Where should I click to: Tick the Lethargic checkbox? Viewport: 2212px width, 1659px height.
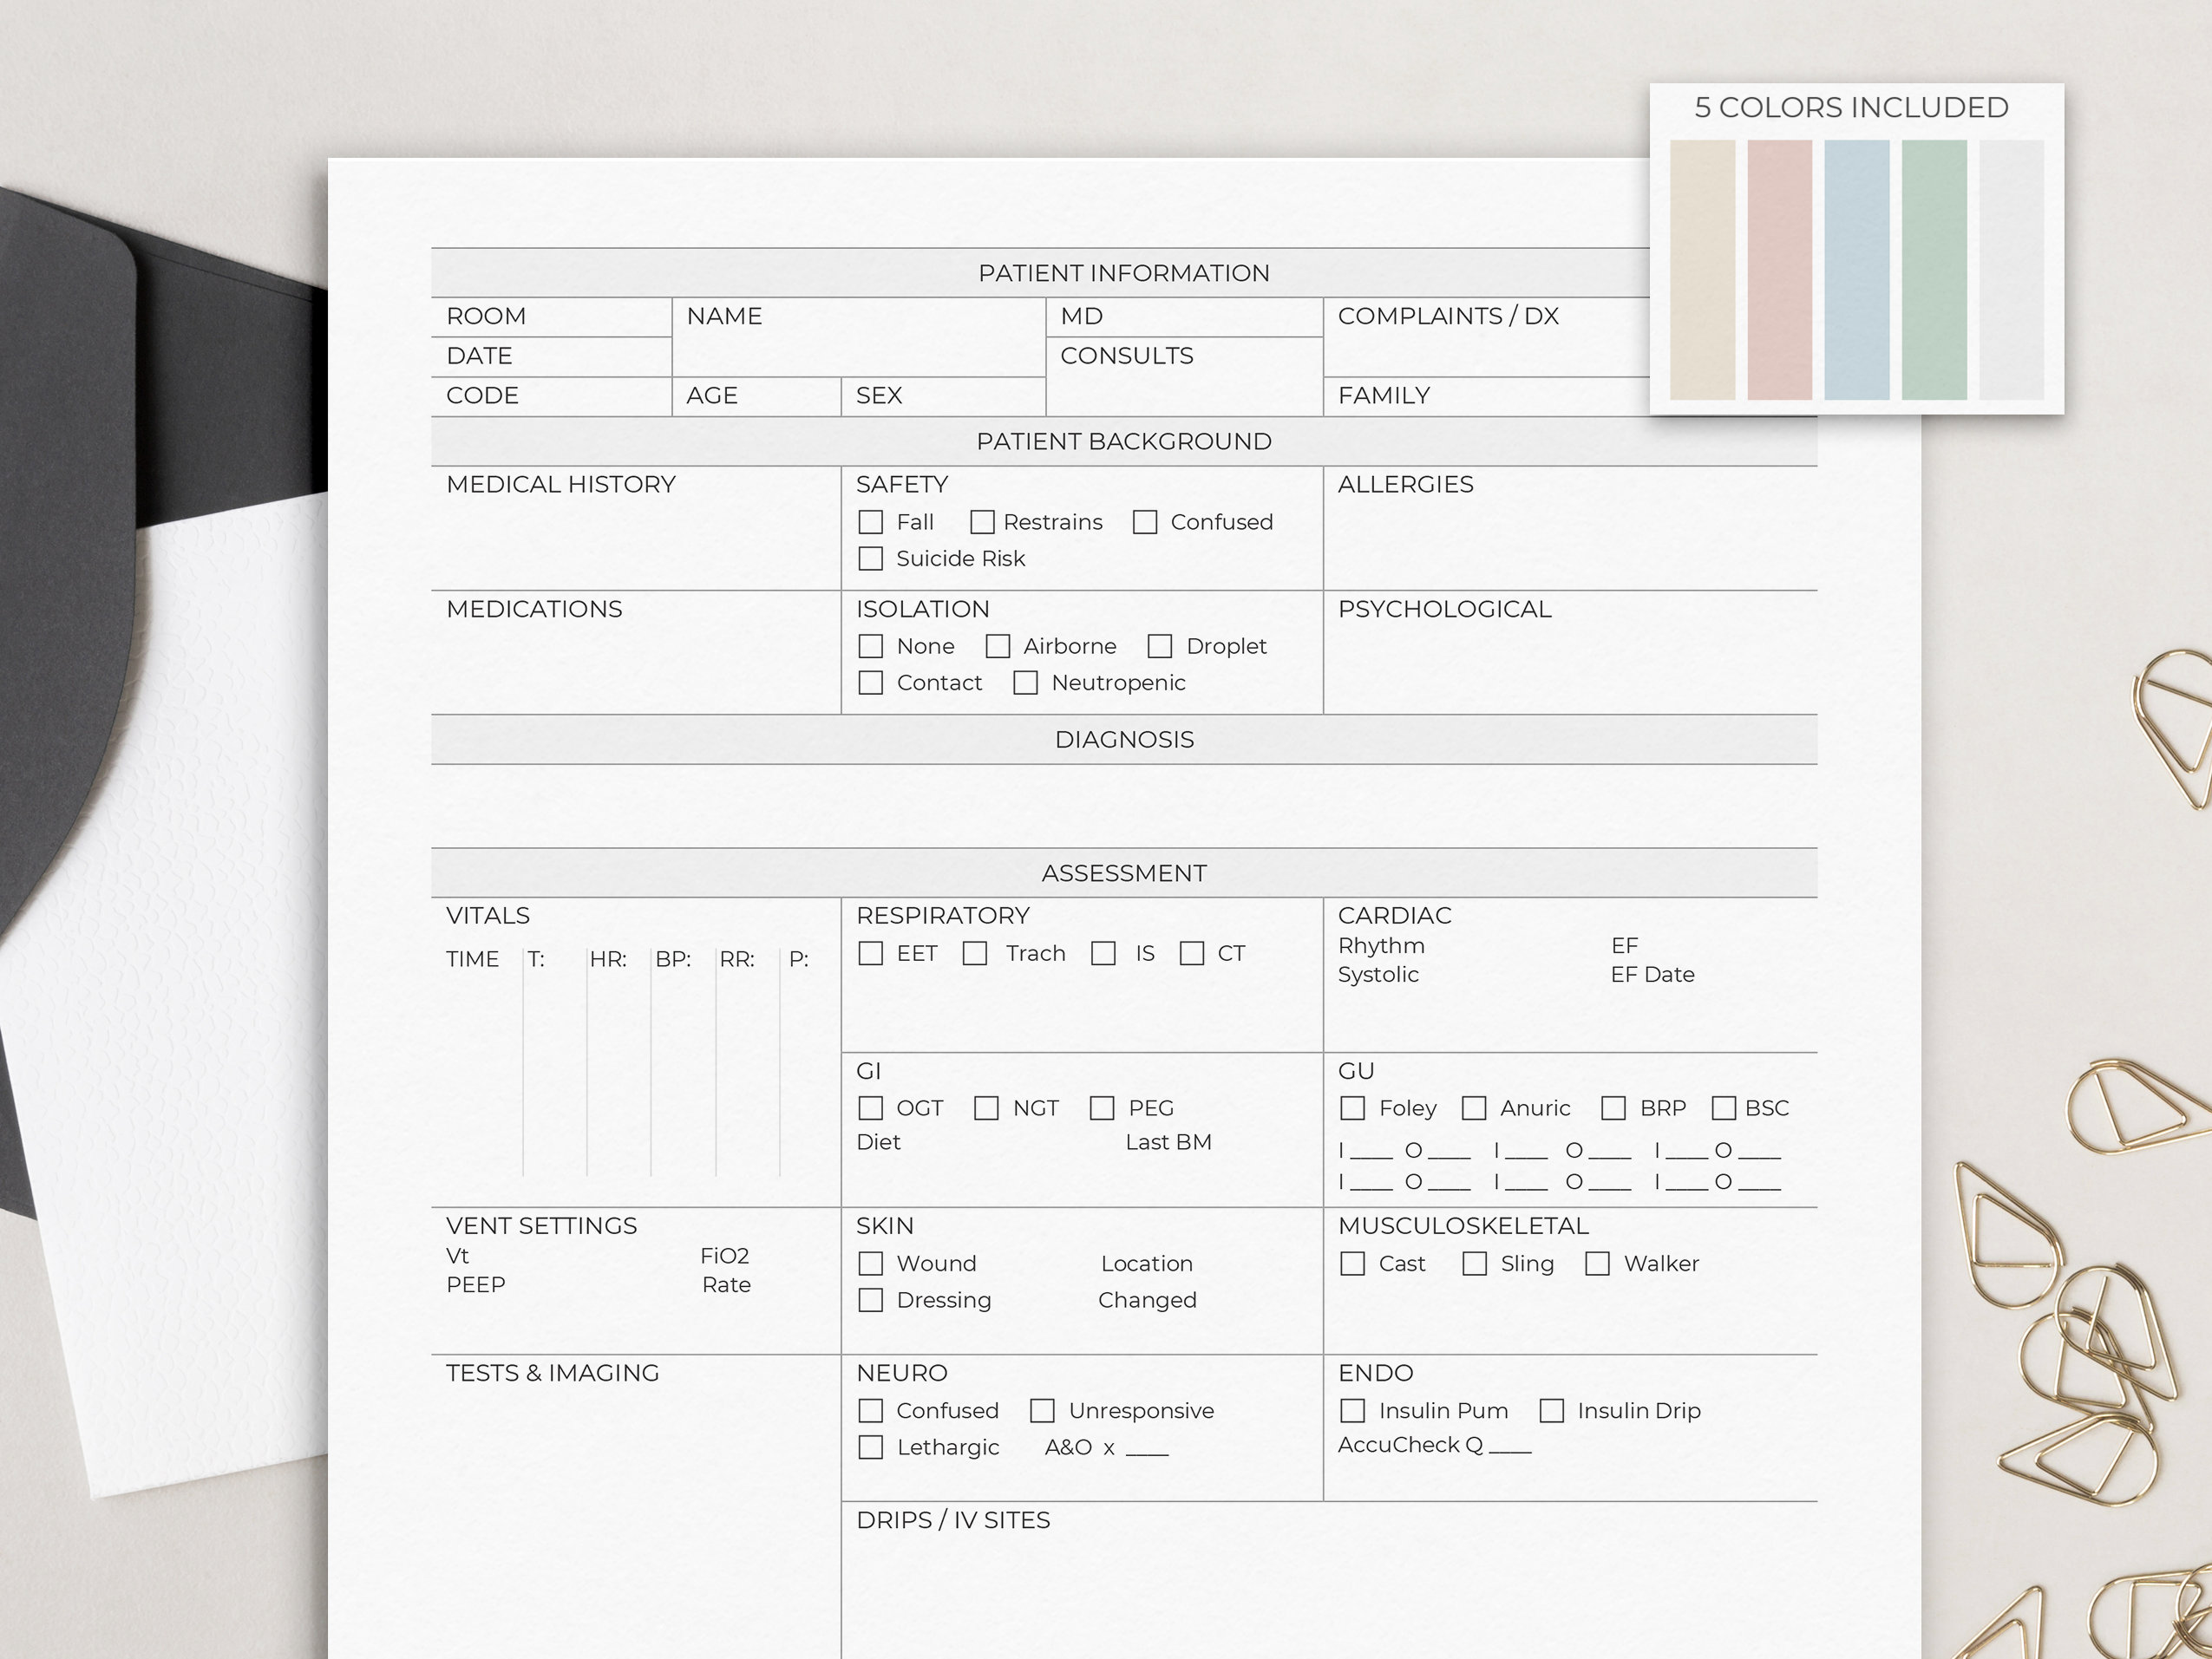[871, 1447]
